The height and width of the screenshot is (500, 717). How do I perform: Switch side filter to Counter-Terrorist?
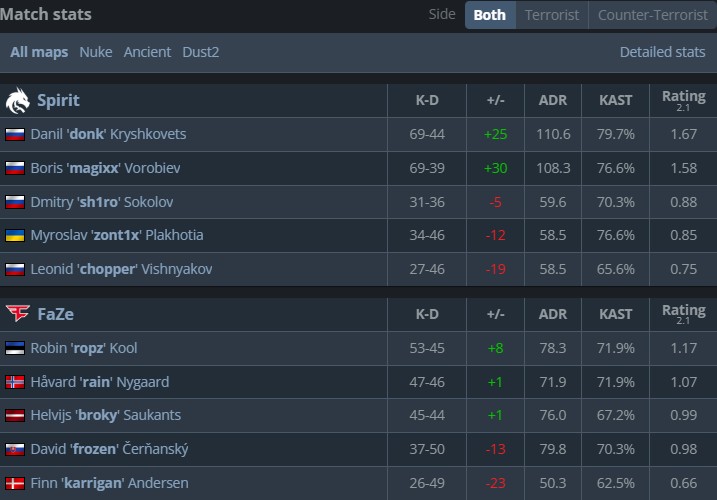651,15
